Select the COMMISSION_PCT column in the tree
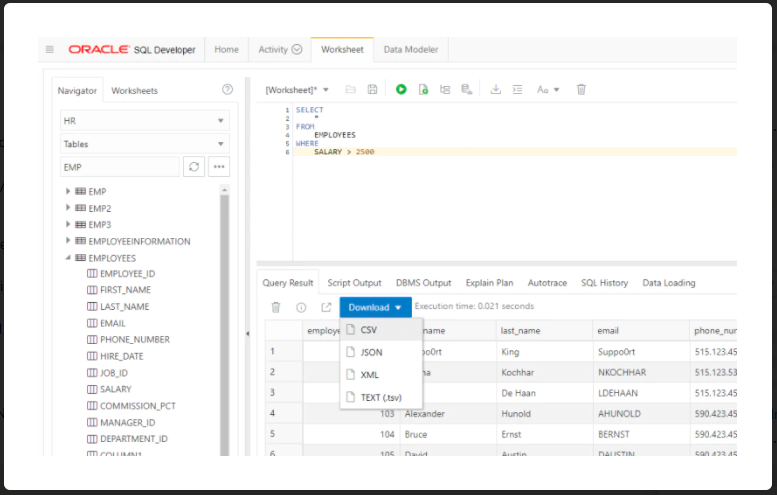This screenshot has width=777, height=495. coord(138,406)
